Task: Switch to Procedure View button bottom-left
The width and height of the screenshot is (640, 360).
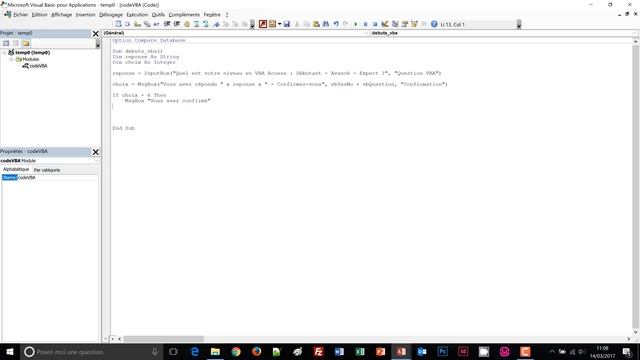Action: pos(106,339)
